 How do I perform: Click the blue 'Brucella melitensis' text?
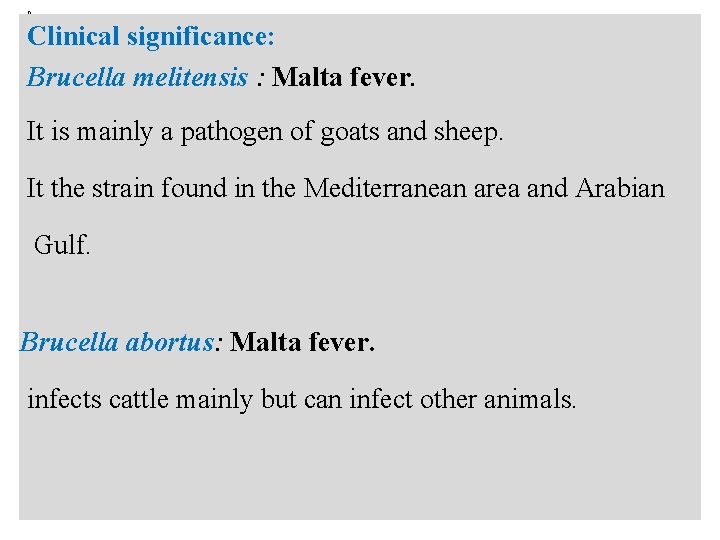click(x=137, y=77)
